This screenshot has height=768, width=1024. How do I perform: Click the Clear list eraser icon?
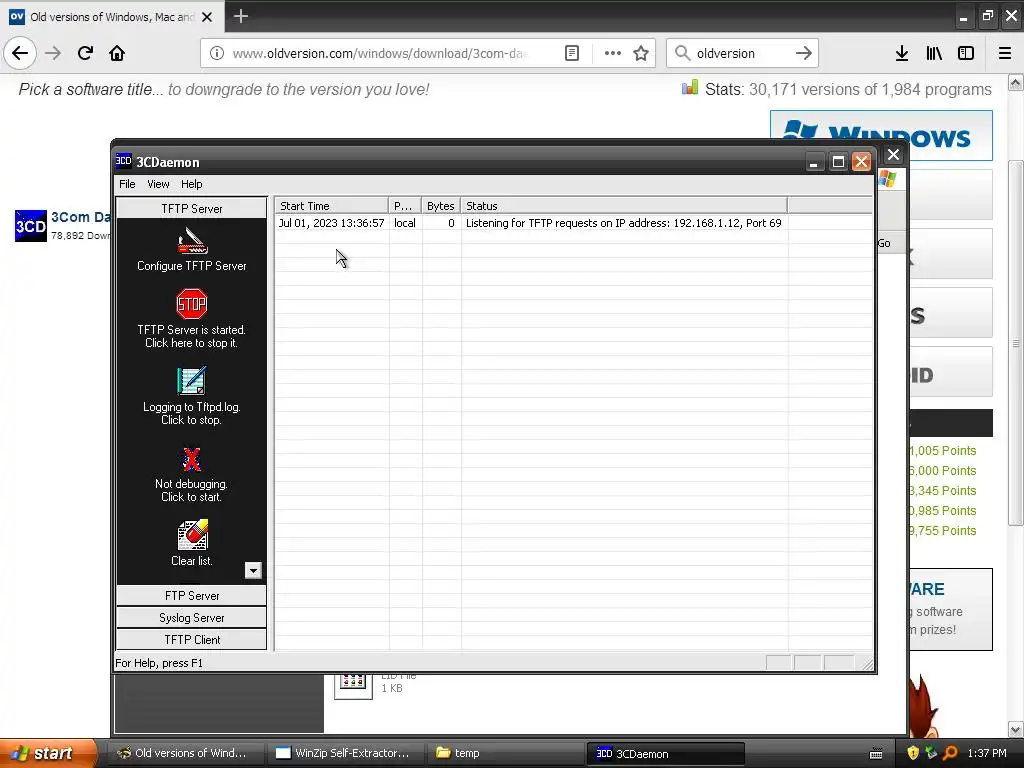pyautogui.click(x=193, y=535)
